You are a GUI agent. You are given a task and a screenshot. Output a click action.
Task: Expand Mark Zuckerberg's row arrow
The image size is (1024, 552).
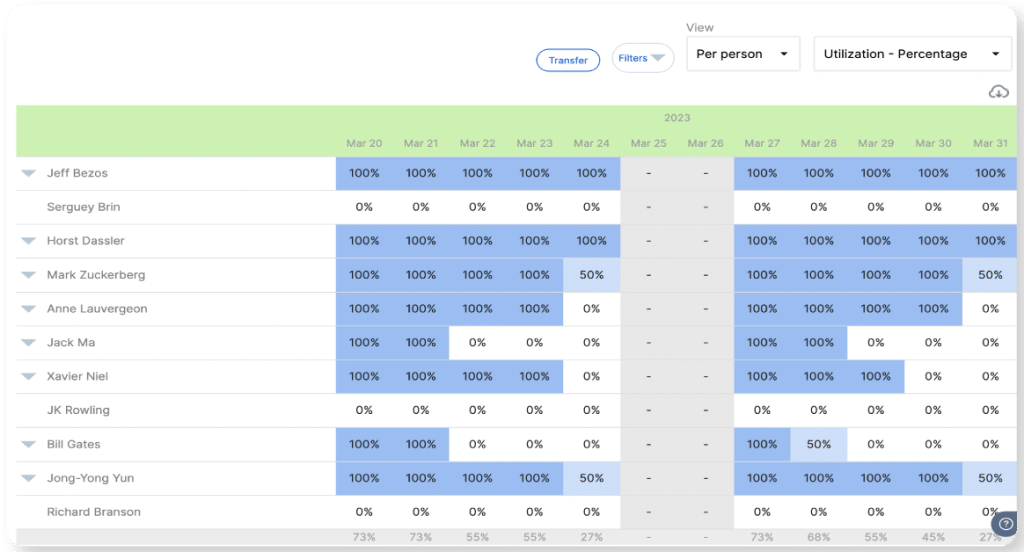[29, 276]
